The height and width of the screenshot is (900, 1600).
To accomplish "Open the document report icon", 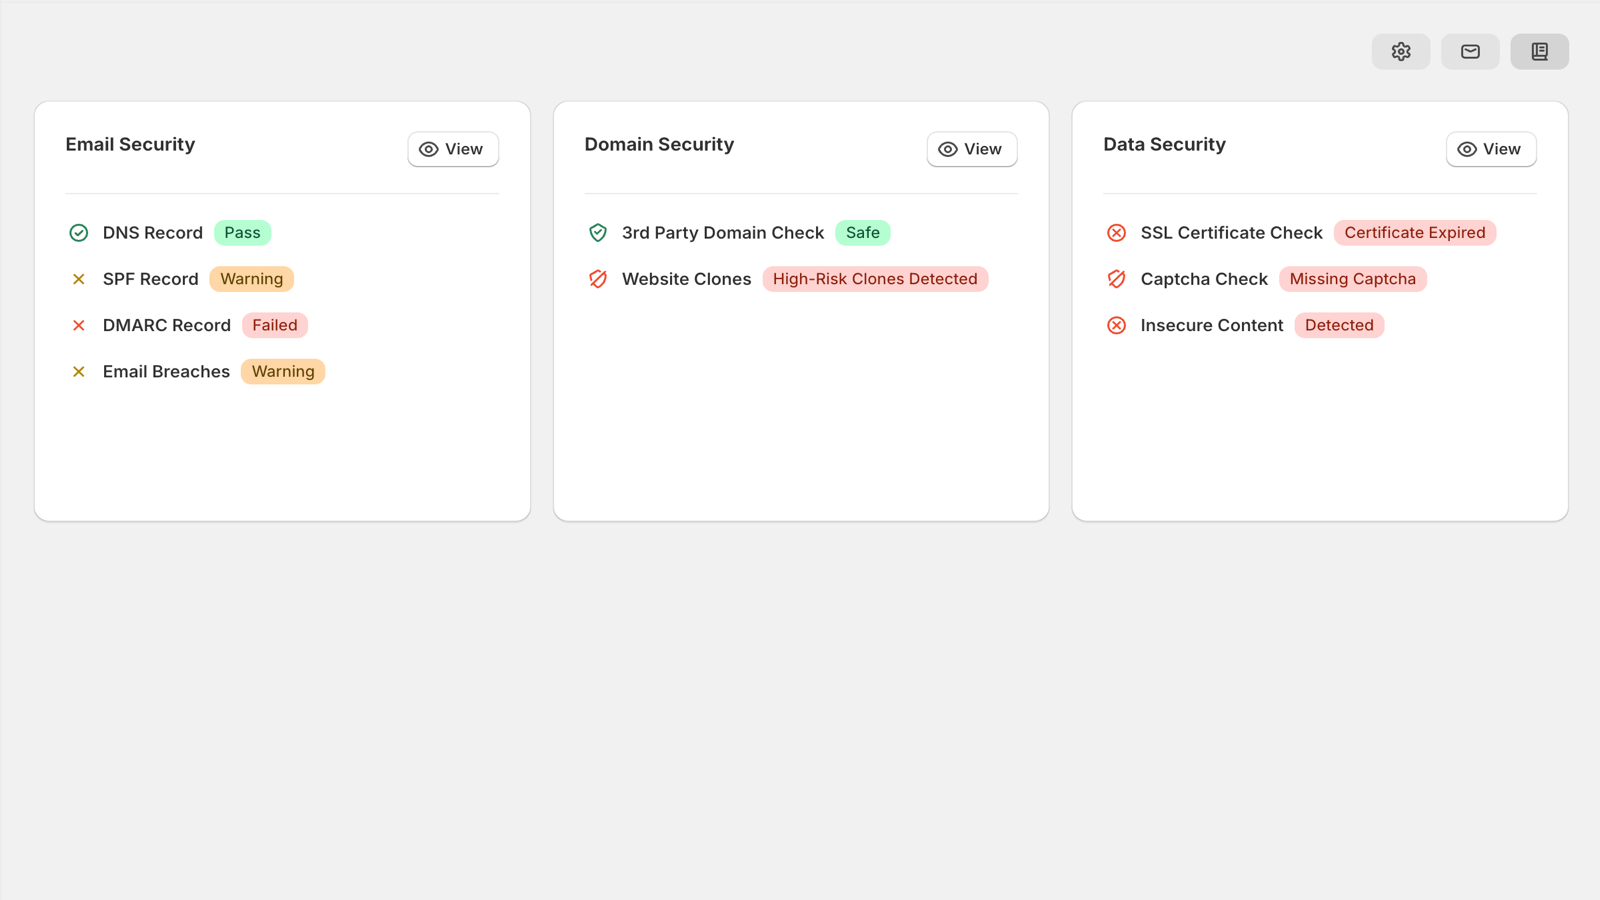I will 1539,51.
